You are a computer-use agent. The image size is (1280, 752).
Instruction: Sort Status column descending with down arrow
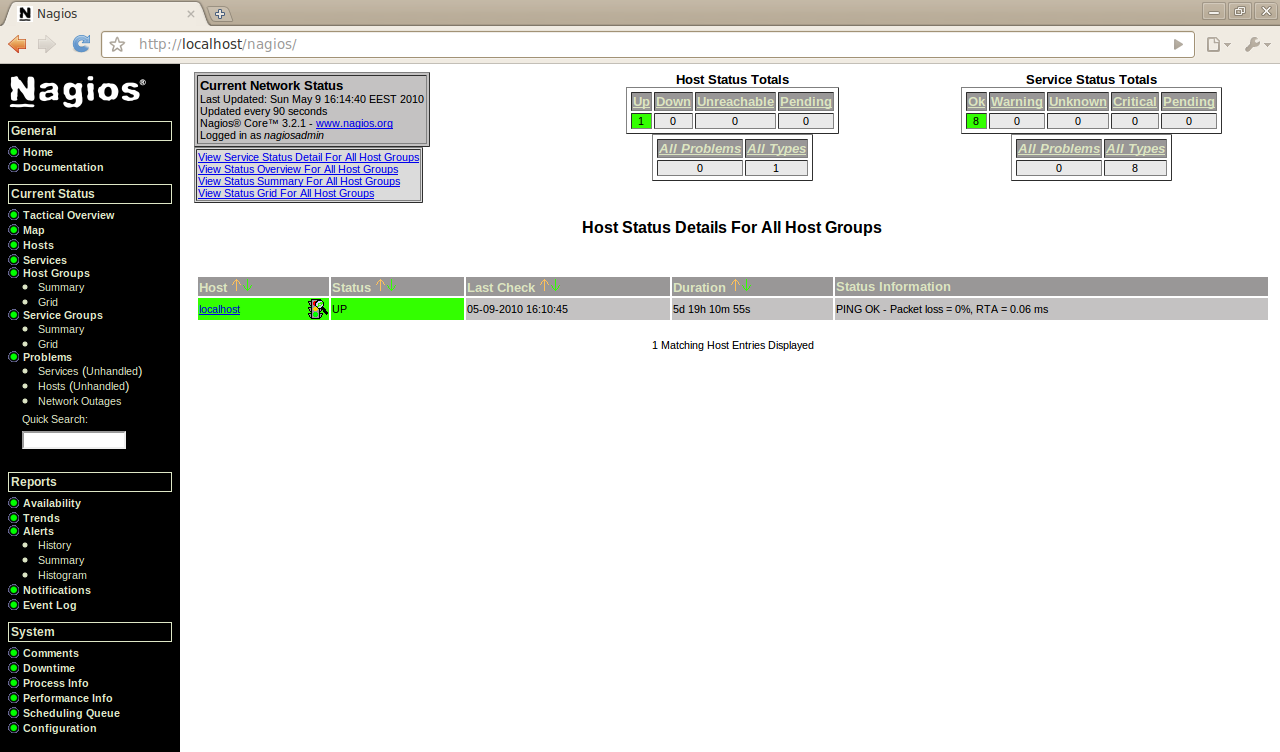[391, 286]
